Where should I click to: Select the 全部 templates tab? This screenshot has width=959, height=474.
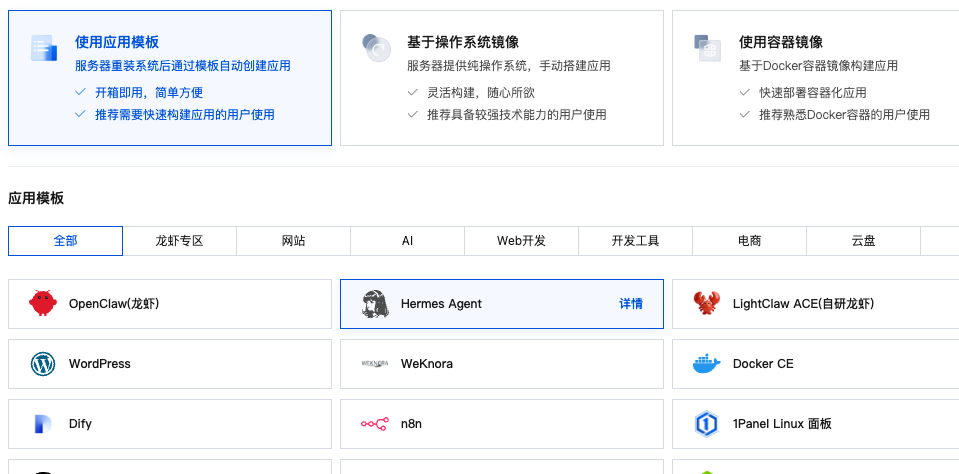(65, 241)
